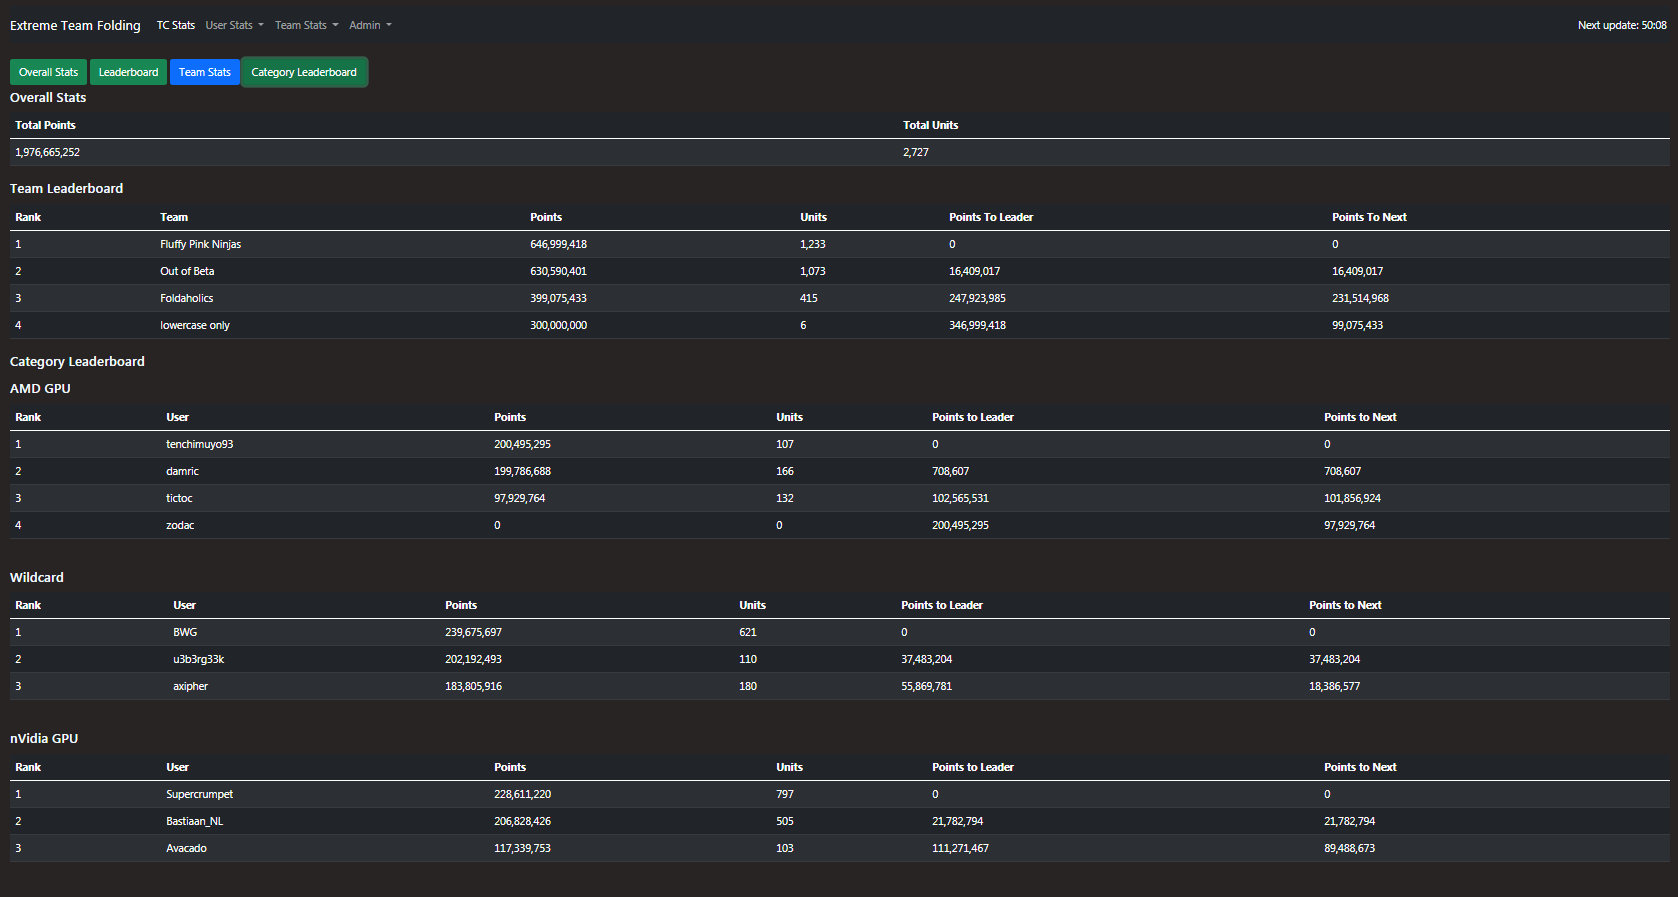Click the Wildcard section heading
The width and height of the screenshot is (1678, 897).
pyautogui.click(x=37, y=577)
